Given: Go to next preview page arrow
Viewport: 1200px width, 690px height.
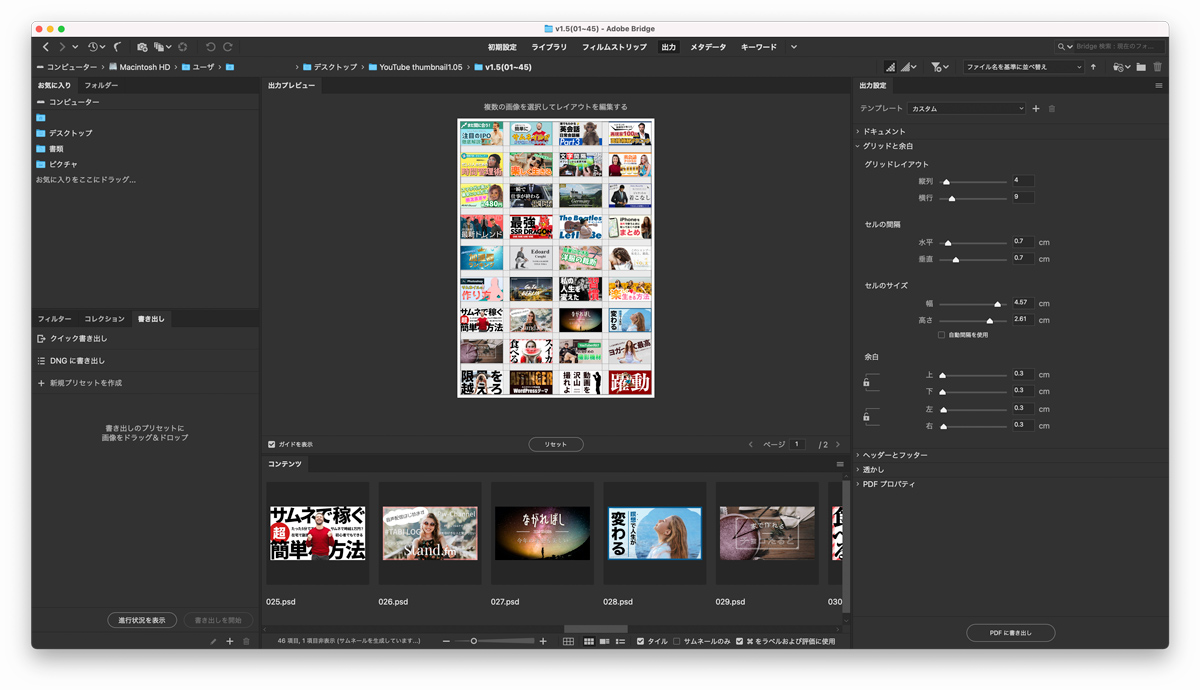Looking at the screenshot, I should pyautogui.click(x=838, y=444).
